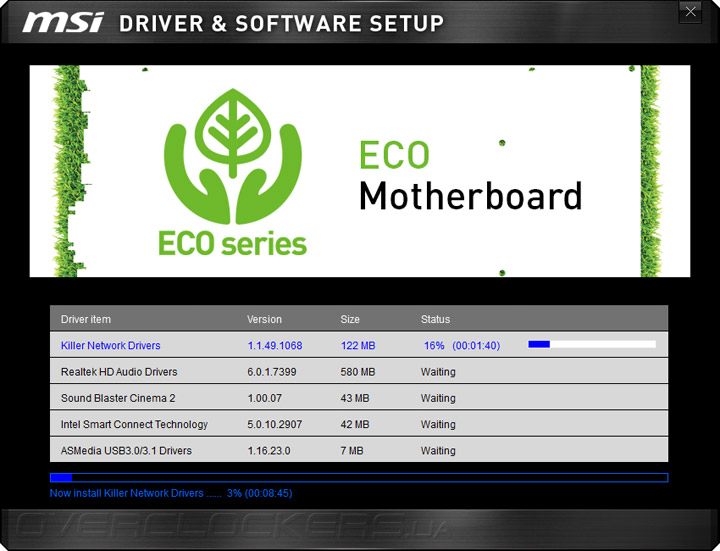Click the Driver & Software Setup title
The height and width of the screenshot is (551, 720).
point(281,23)
